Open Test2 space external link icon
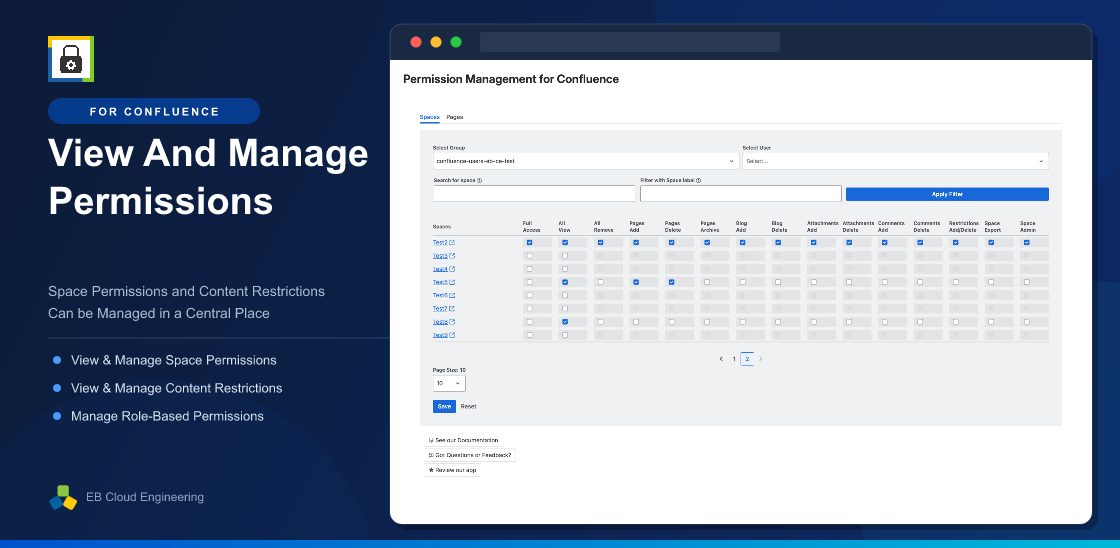 (452, 243)
